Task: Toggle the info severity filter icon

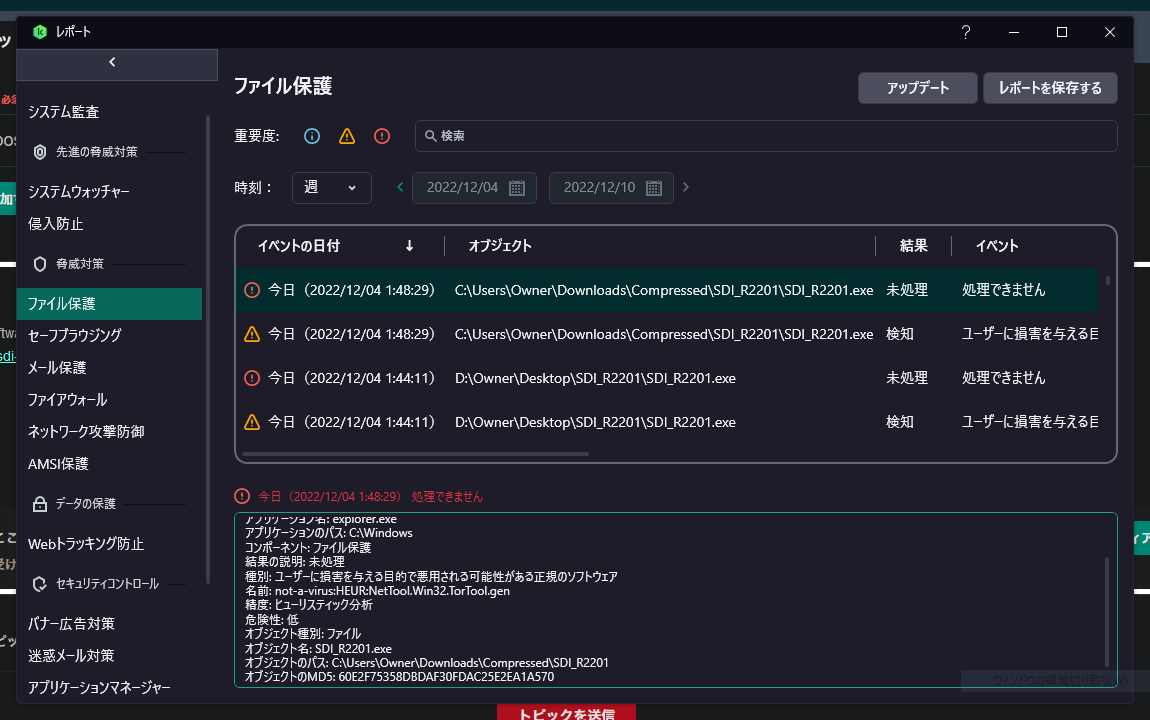Action: (x=312, y=136)
